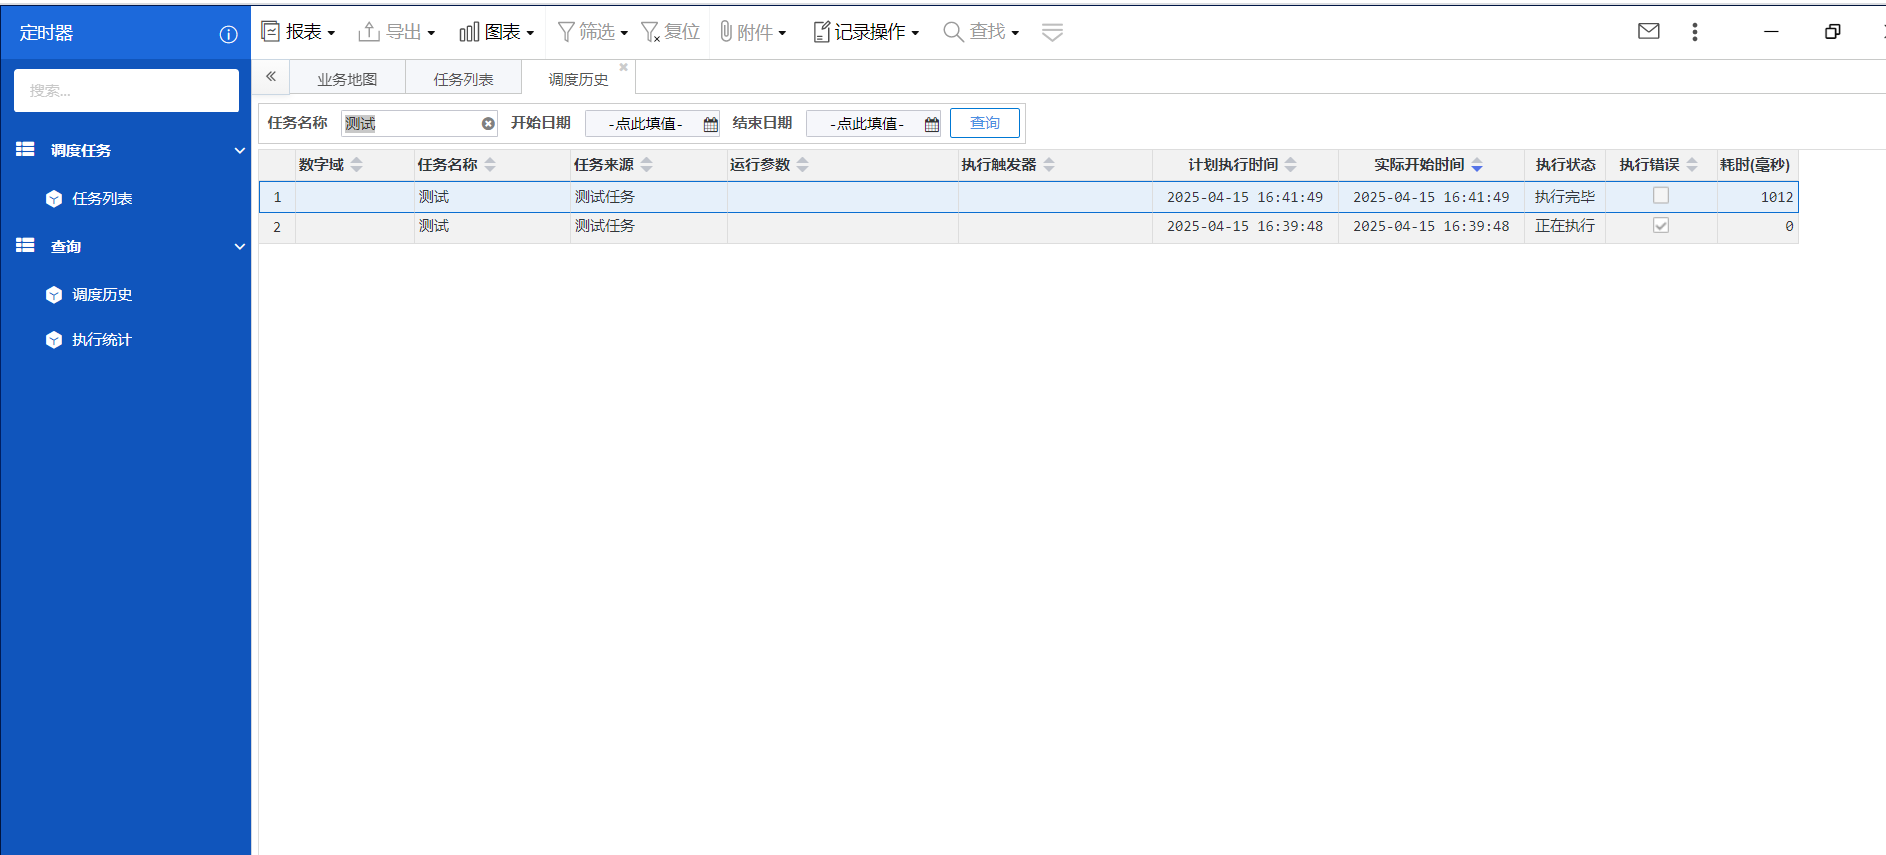Image resolution: width=1886 pixels, height=855 pixels.
Task: Select row number 1
Action: [x=277, y=197]
